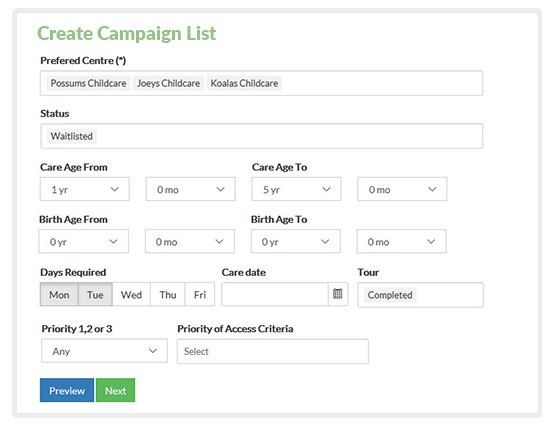The height and width of the screenshot is (426, 555).
Task: Open the Care Age From months dropdown
Action: click(190, 189)
